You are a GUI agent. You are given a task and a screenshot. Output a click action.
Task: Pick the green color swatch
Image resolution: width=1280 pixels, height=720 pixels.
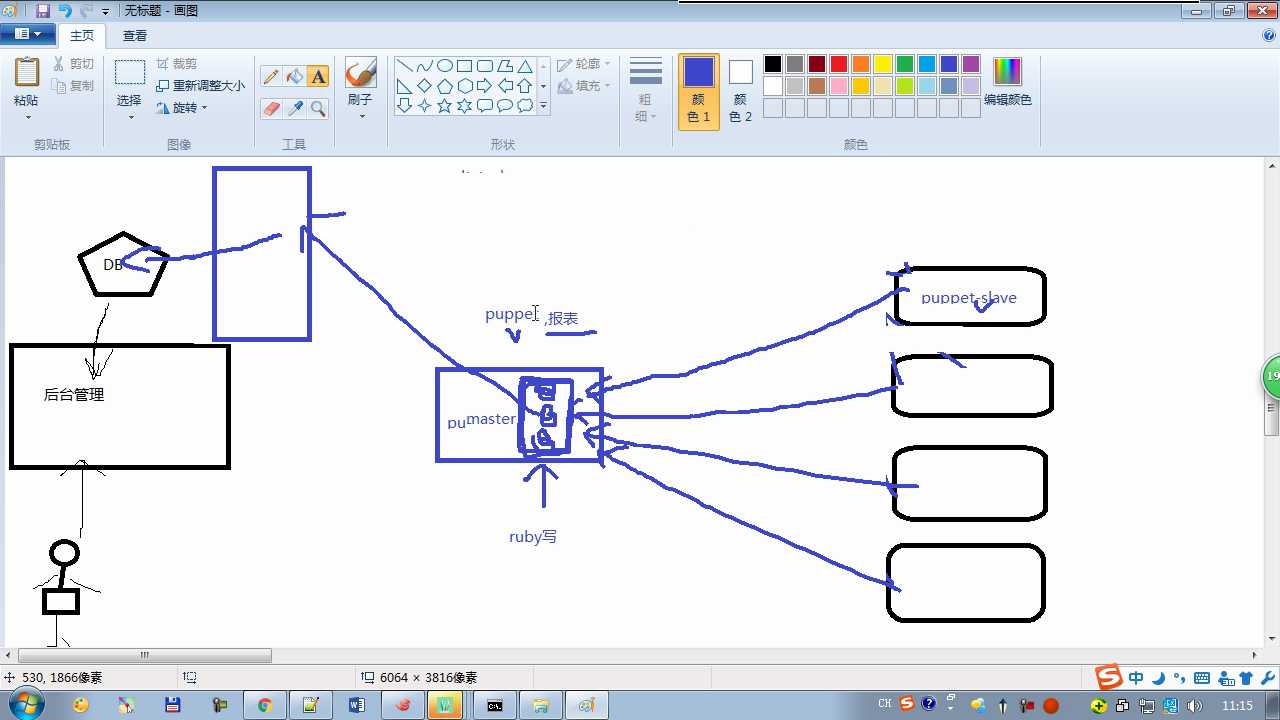905,64
